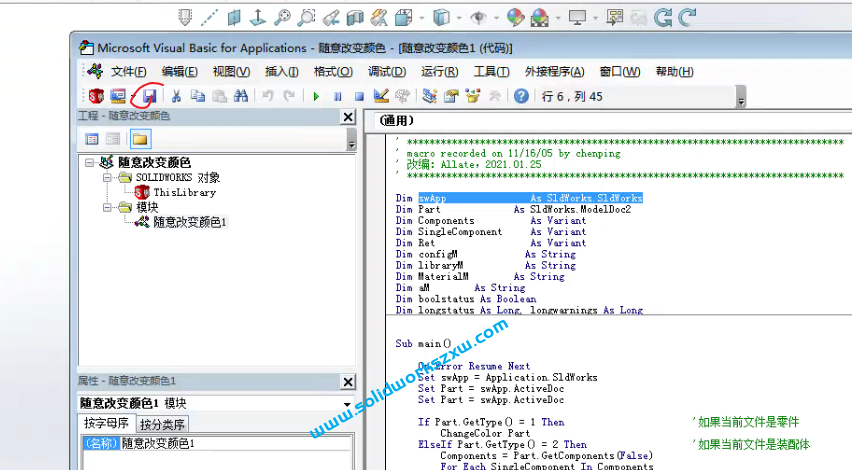Click View Code icon in project panel
Viewport: 852px width, 470px height.
click(x=92, y=139)
